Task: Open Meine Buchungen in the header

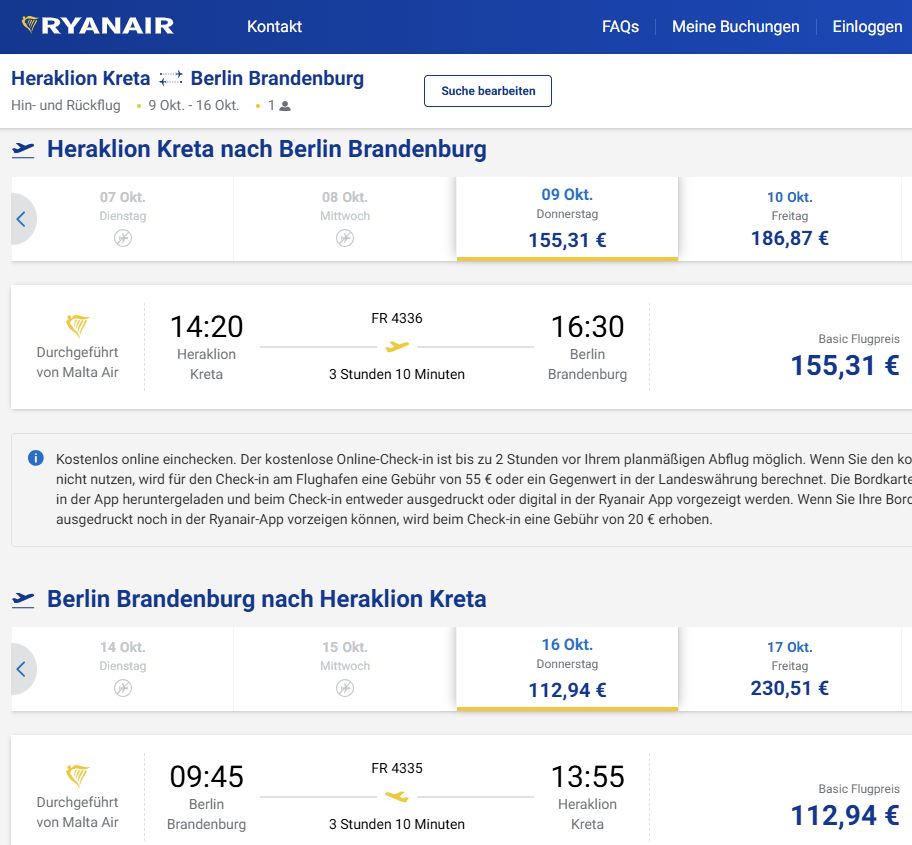Action: point(735,27)
